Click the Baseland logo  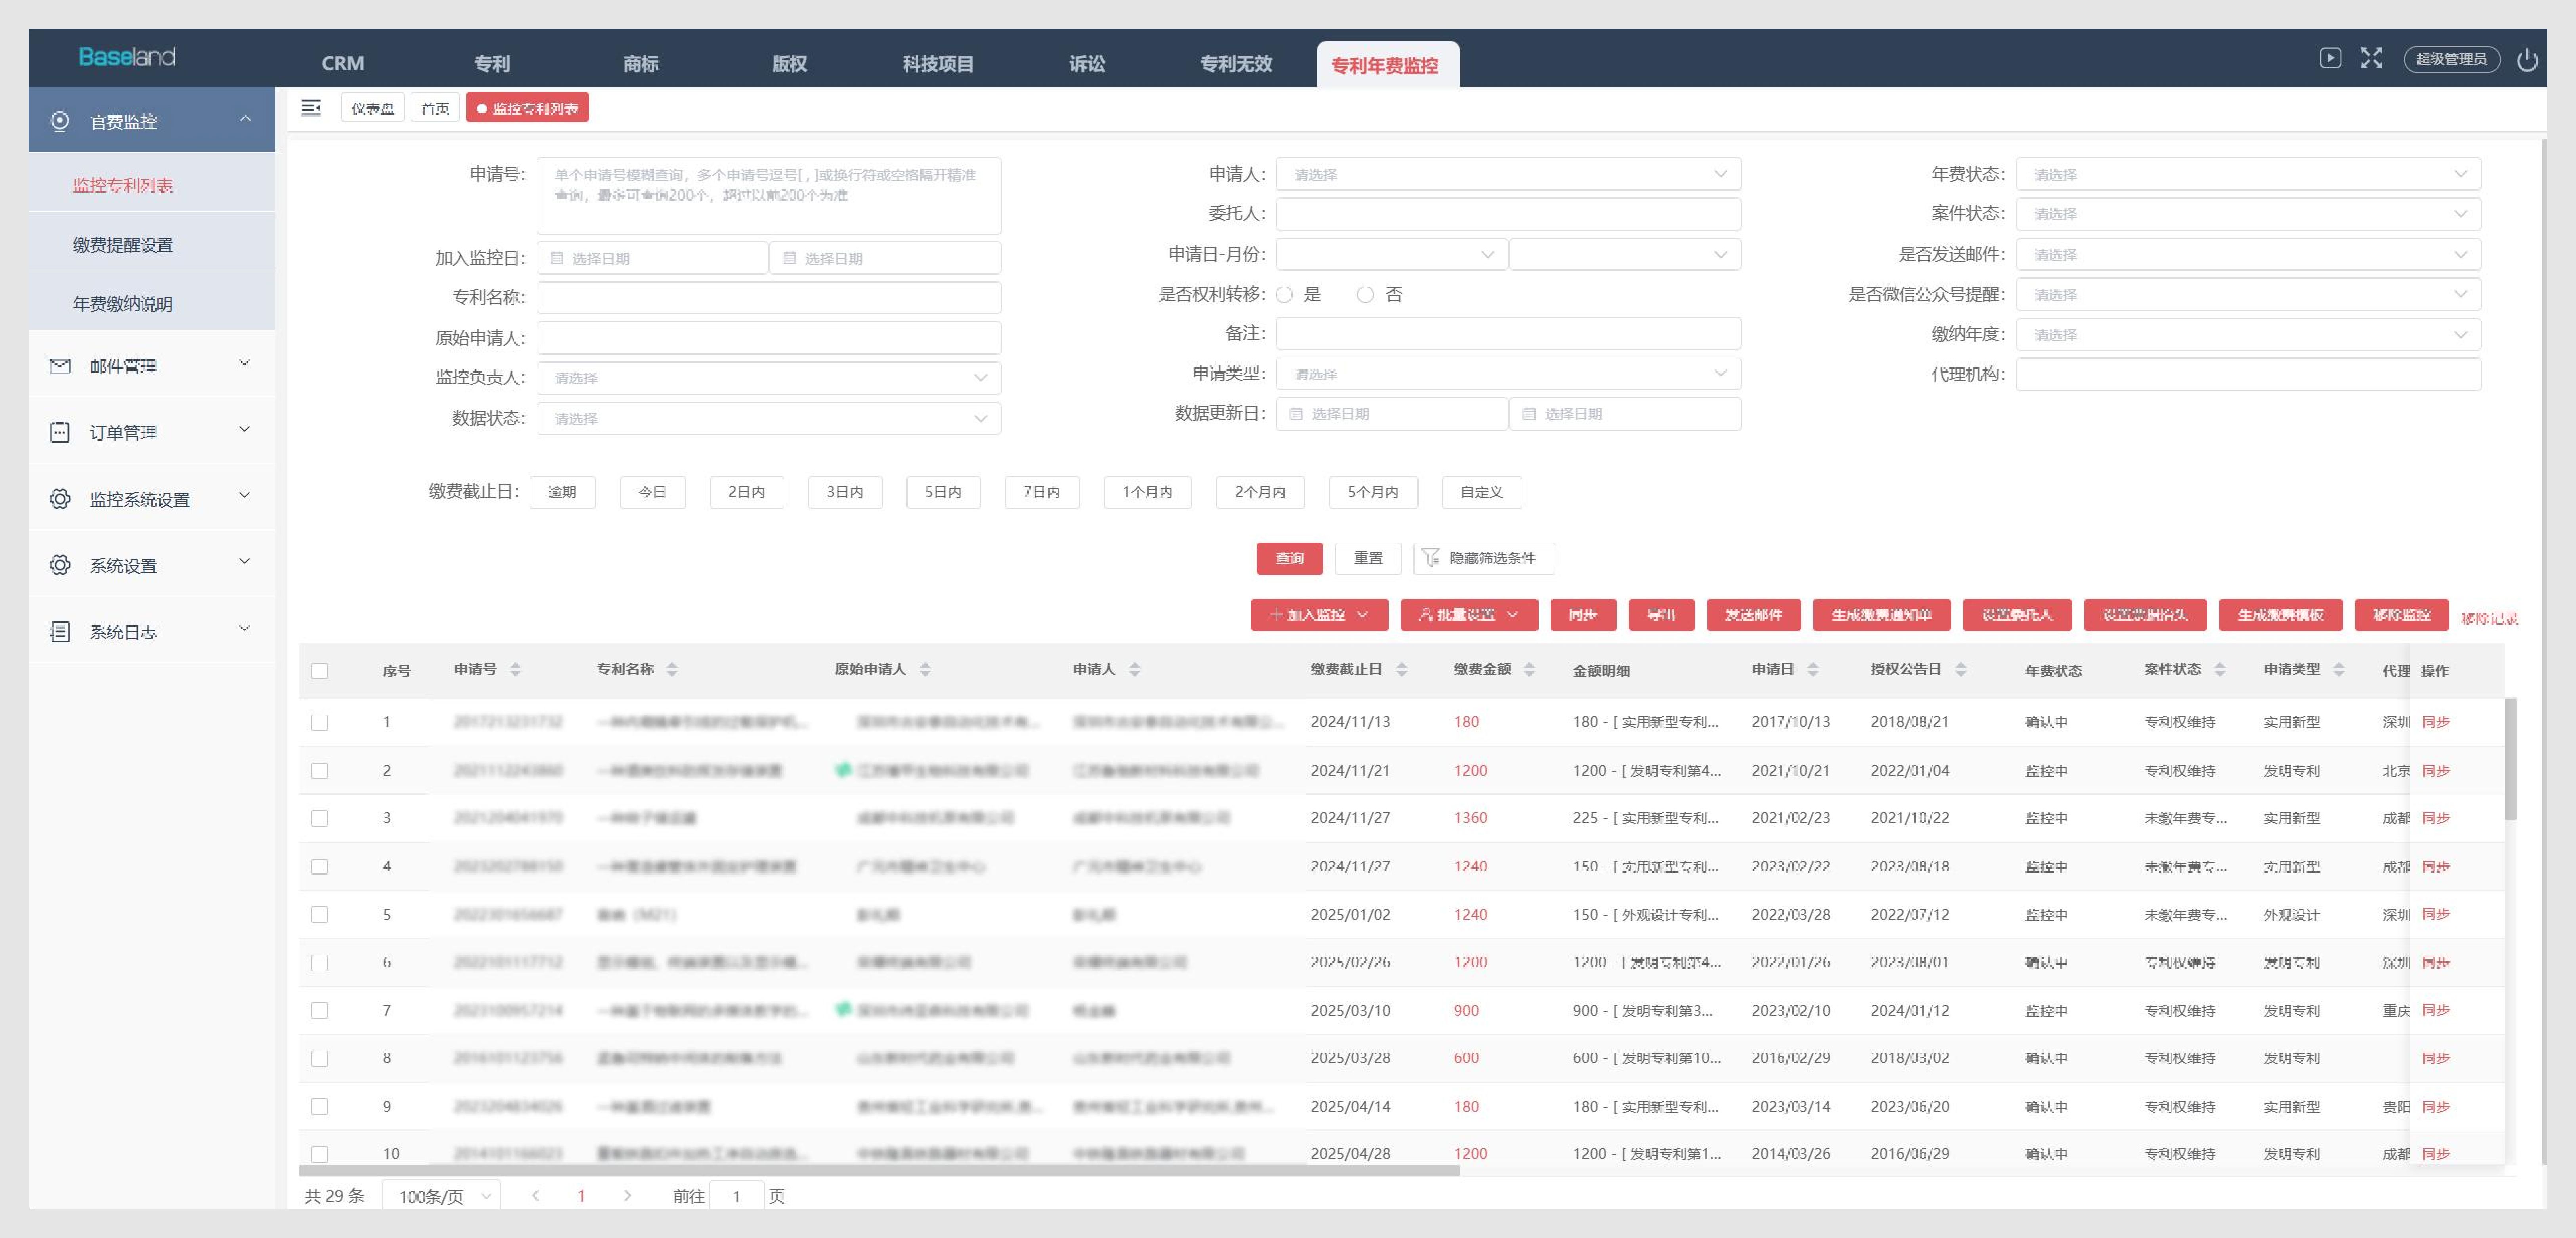tap(127, 57)
